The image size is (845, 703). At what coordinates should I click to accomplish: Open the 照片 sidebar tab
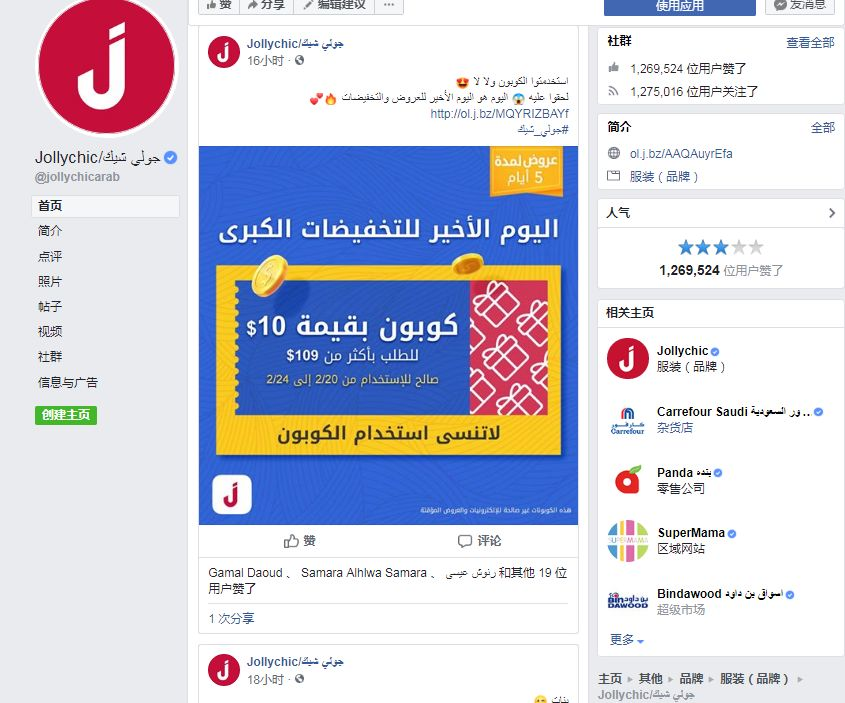click(x=50, y=281)
